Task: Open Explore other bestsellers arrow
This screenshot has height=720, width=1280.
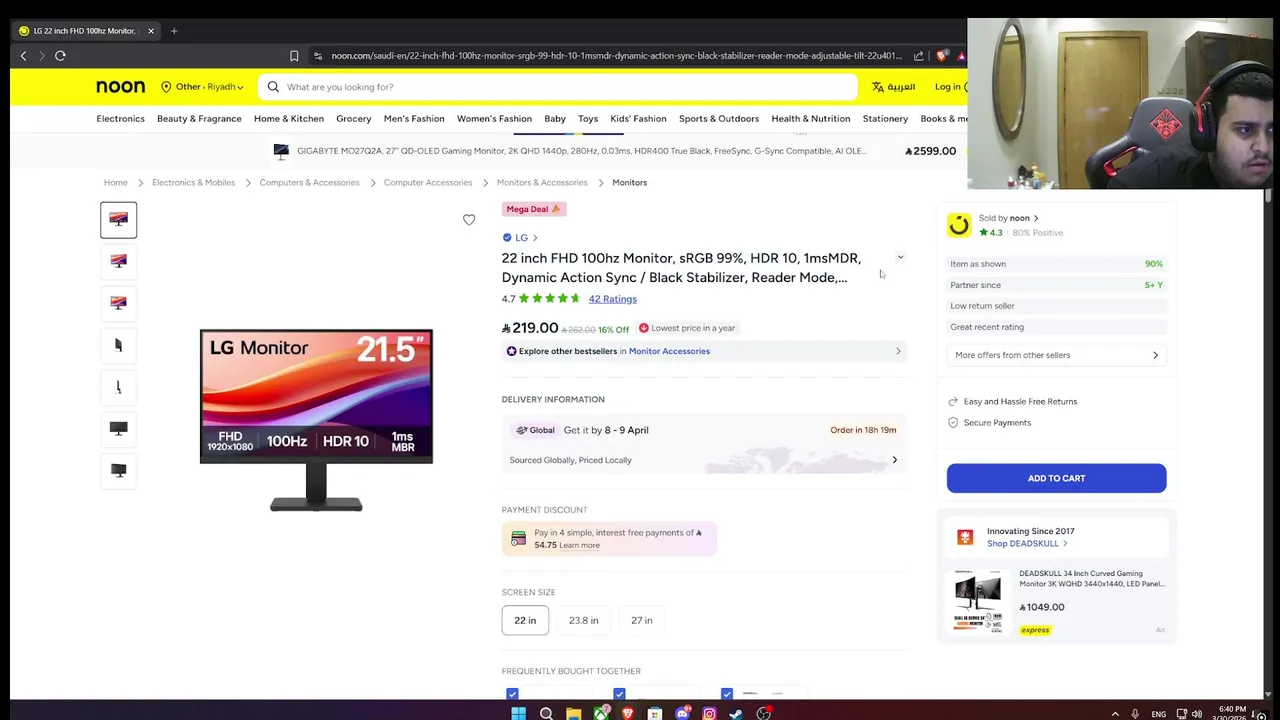Action: click(x=898, y=351)
